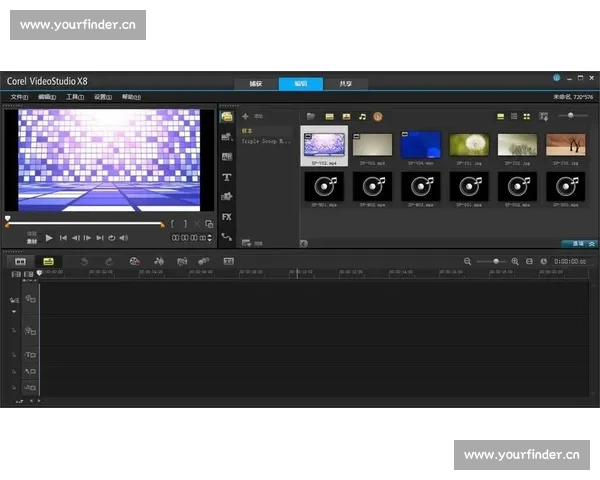
Task: Open the 文件 (File) menu
Action: coord(18,97)
